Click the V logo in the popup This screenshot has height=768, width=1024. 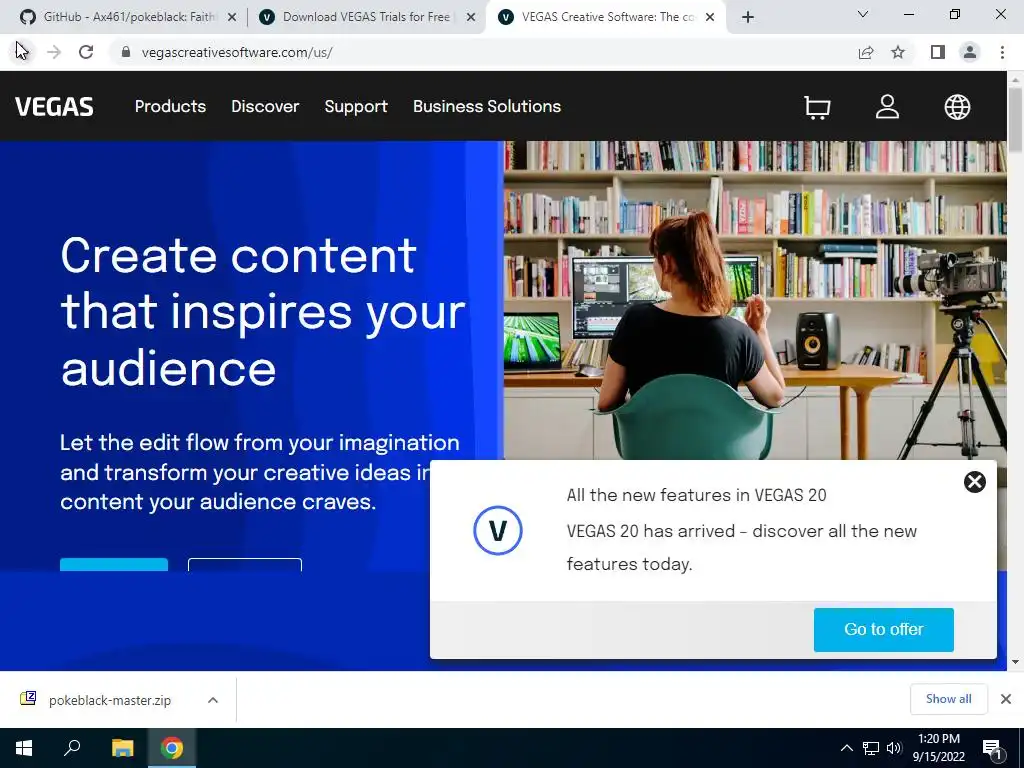coord(498,530)
